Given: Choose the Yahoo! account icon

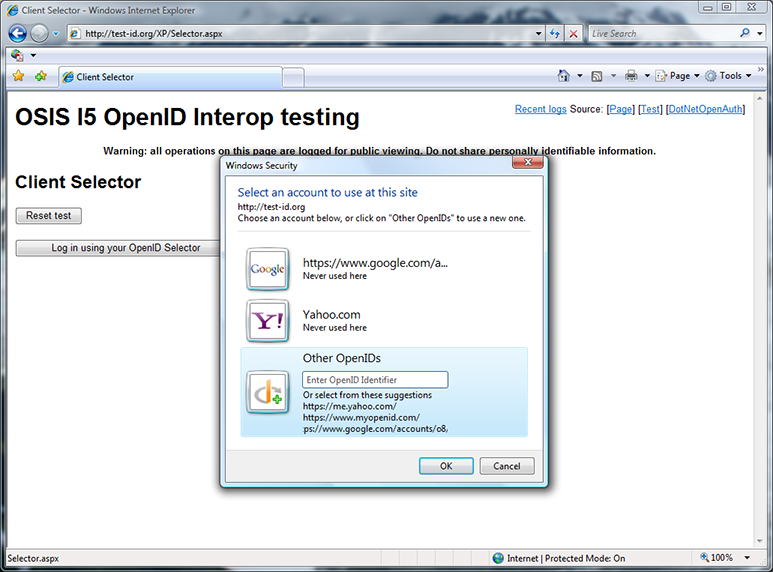Looking at the screenshot, I should pos(267,321).
